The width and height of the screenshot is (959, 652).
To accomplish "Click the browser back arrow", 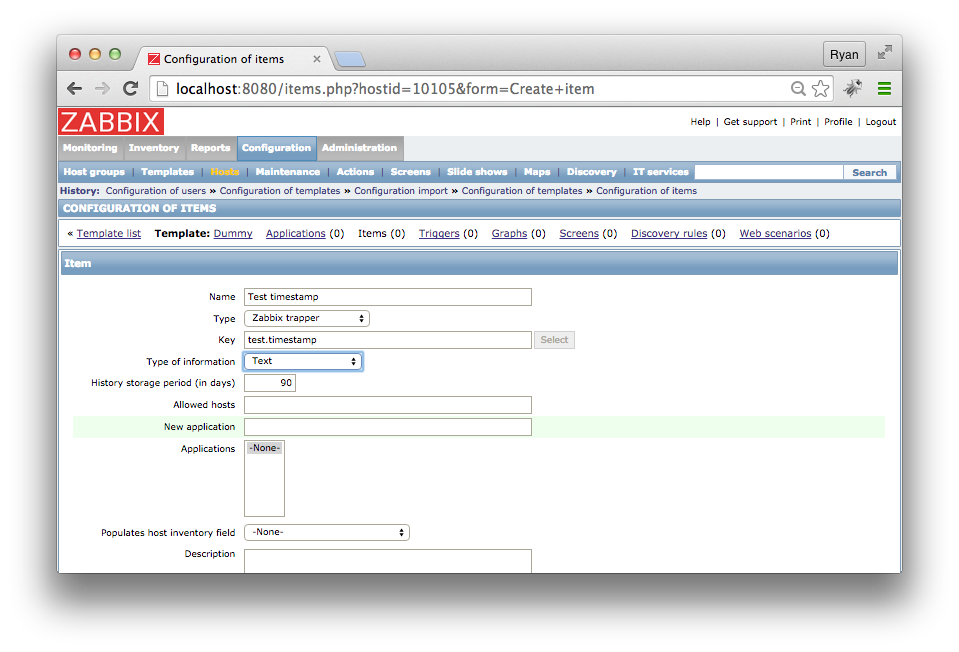I will (75, 89).
